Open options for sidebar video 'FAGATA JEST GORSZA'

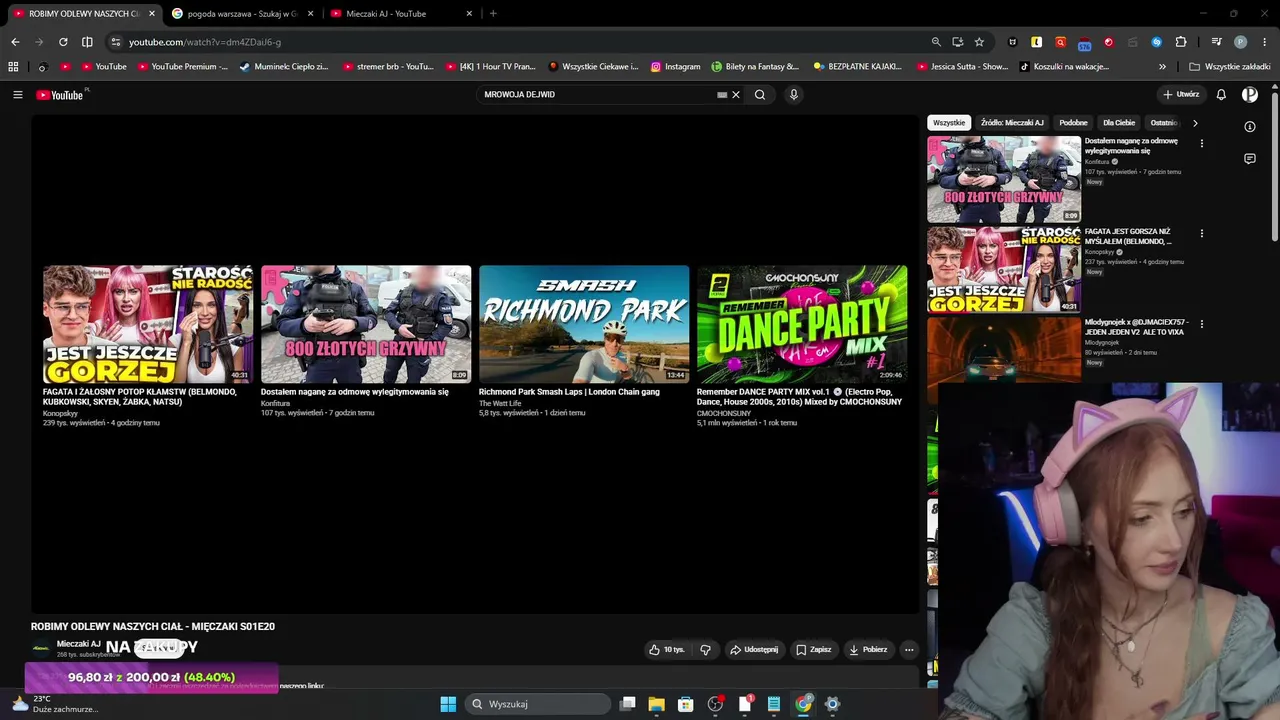[x=1202, y=234]
